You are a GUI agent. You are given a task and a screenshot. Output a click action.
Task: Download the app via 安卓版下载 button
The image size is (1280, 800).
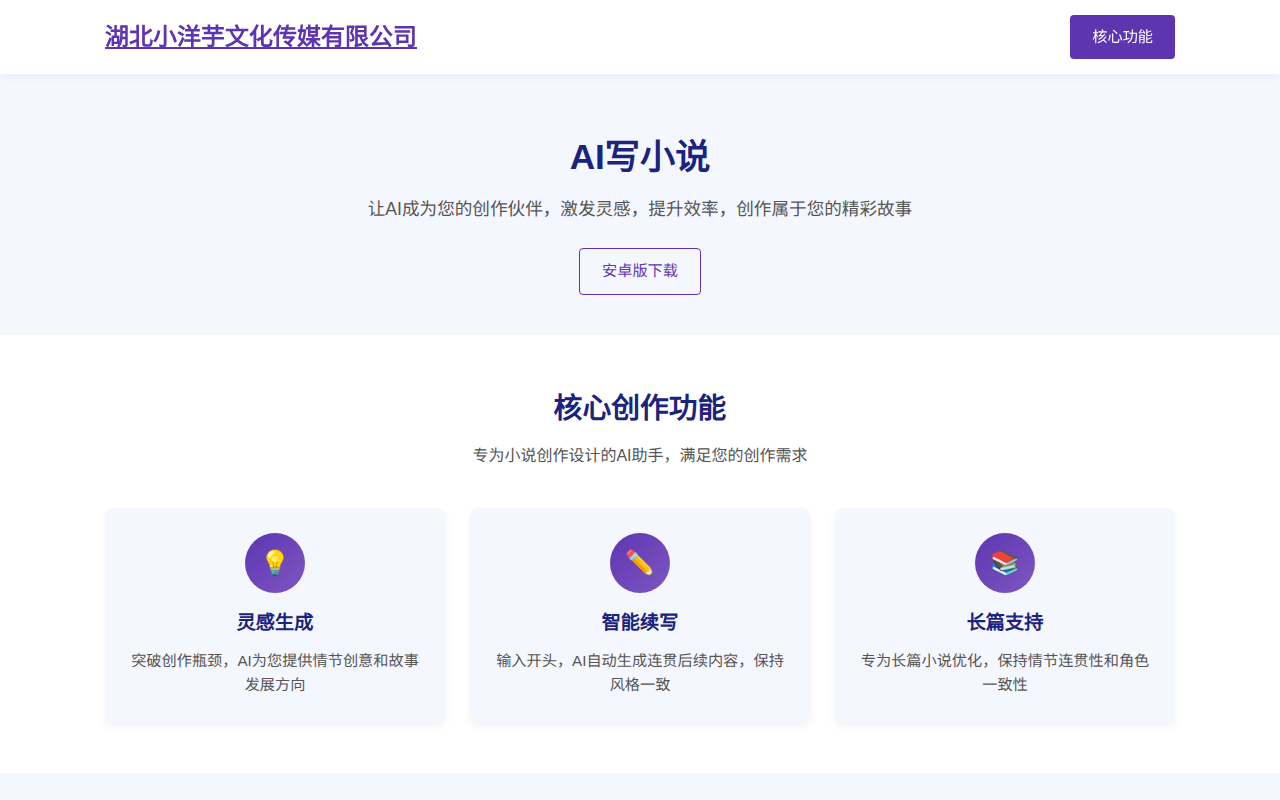pos(640,271)
